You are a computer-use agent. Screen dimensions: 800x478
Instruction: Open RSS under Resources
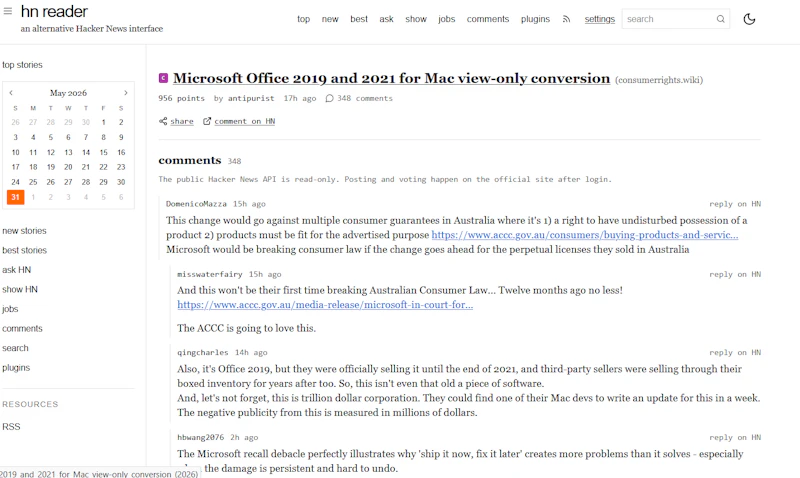coord(11,427)
